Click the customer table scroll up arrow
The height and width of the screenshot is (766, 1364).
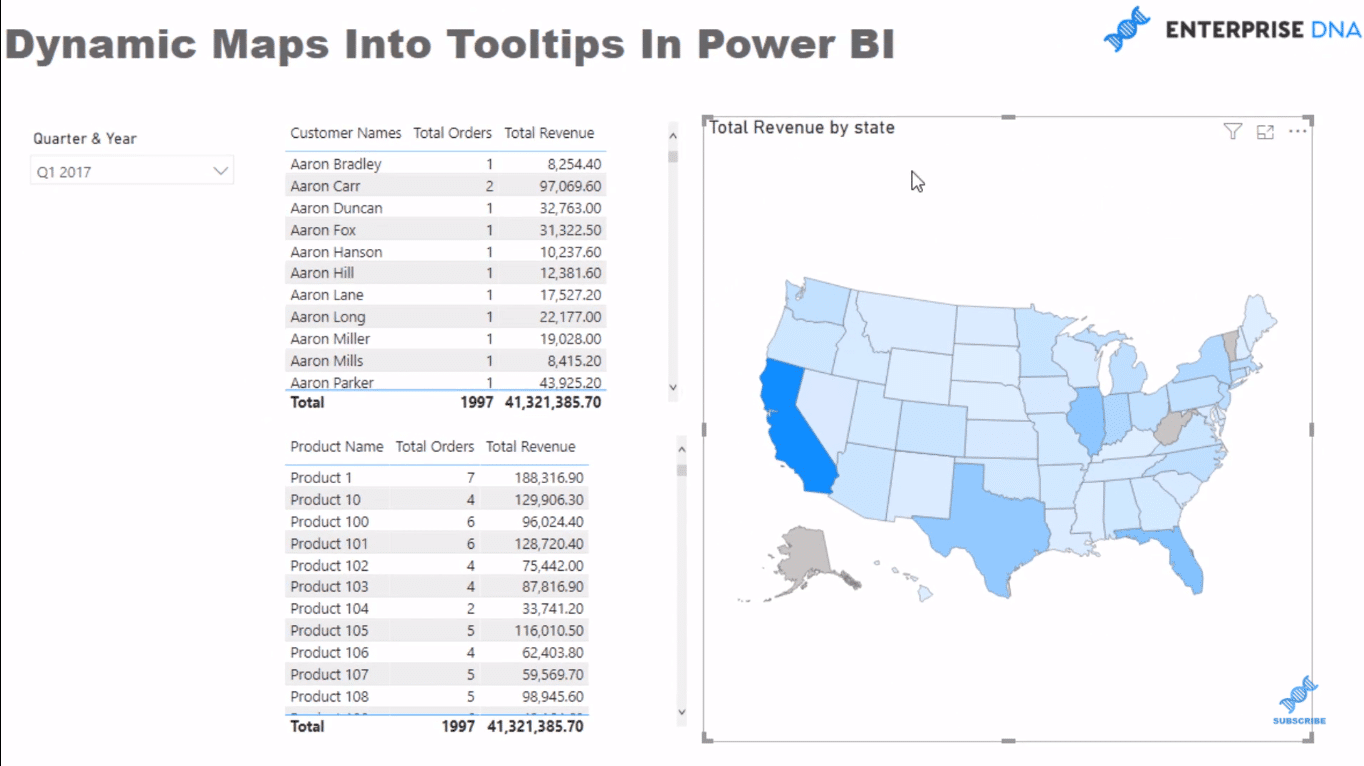[673, 136]
